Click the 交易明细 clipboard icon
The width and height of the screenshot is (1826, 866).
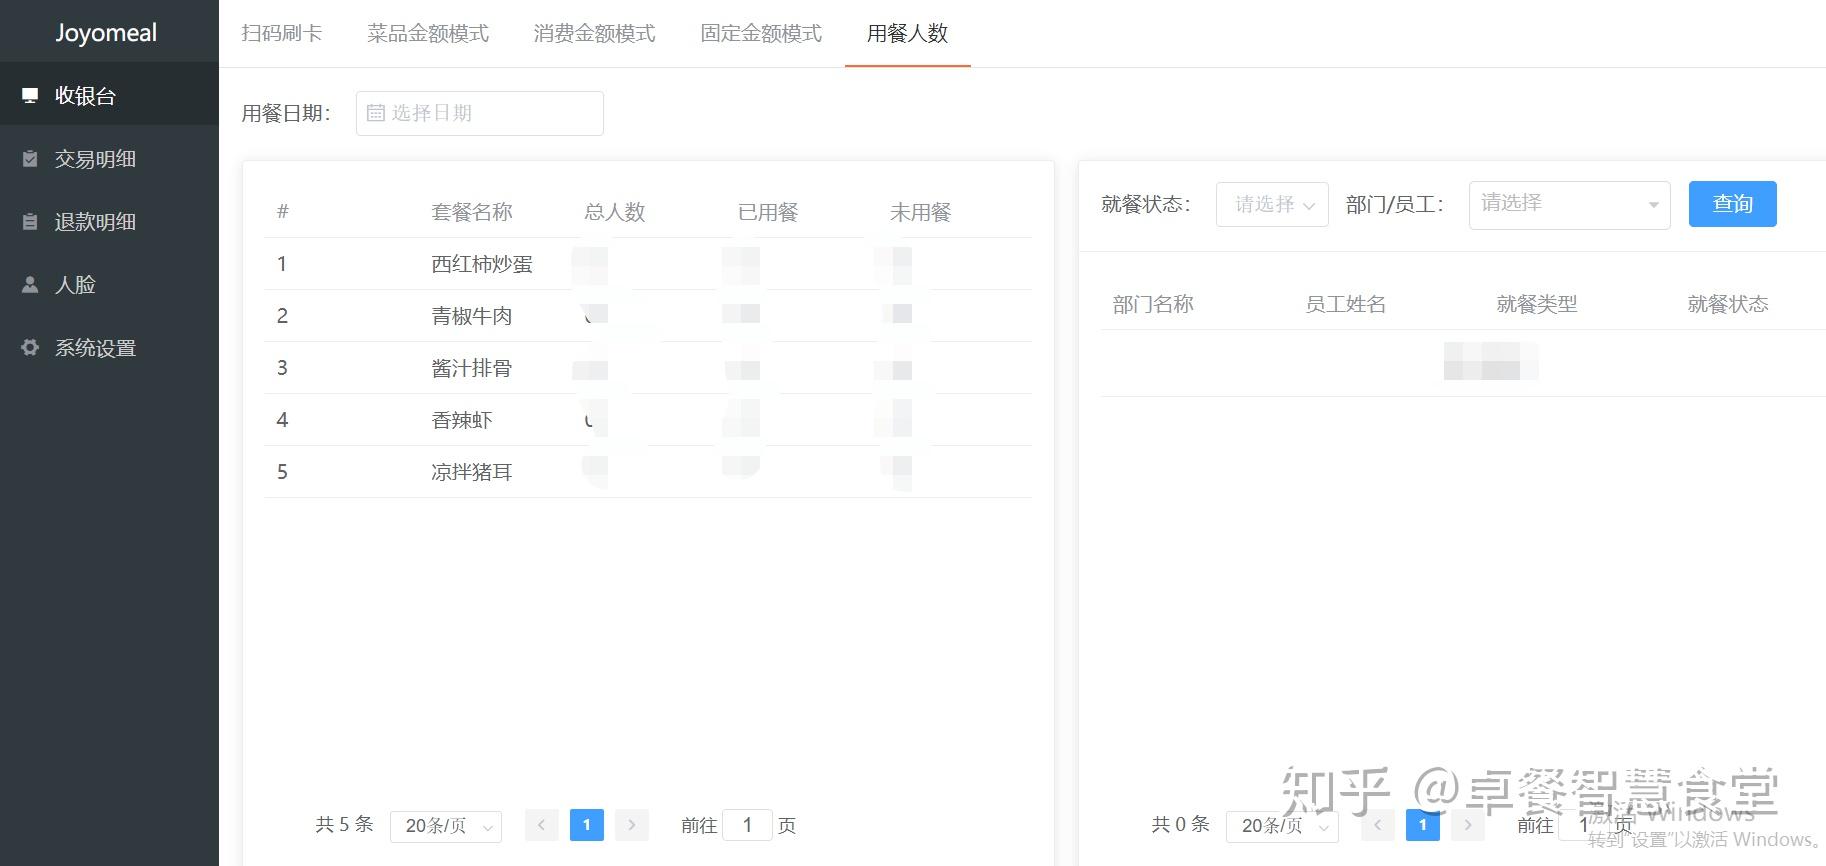(x=30, y=159)
